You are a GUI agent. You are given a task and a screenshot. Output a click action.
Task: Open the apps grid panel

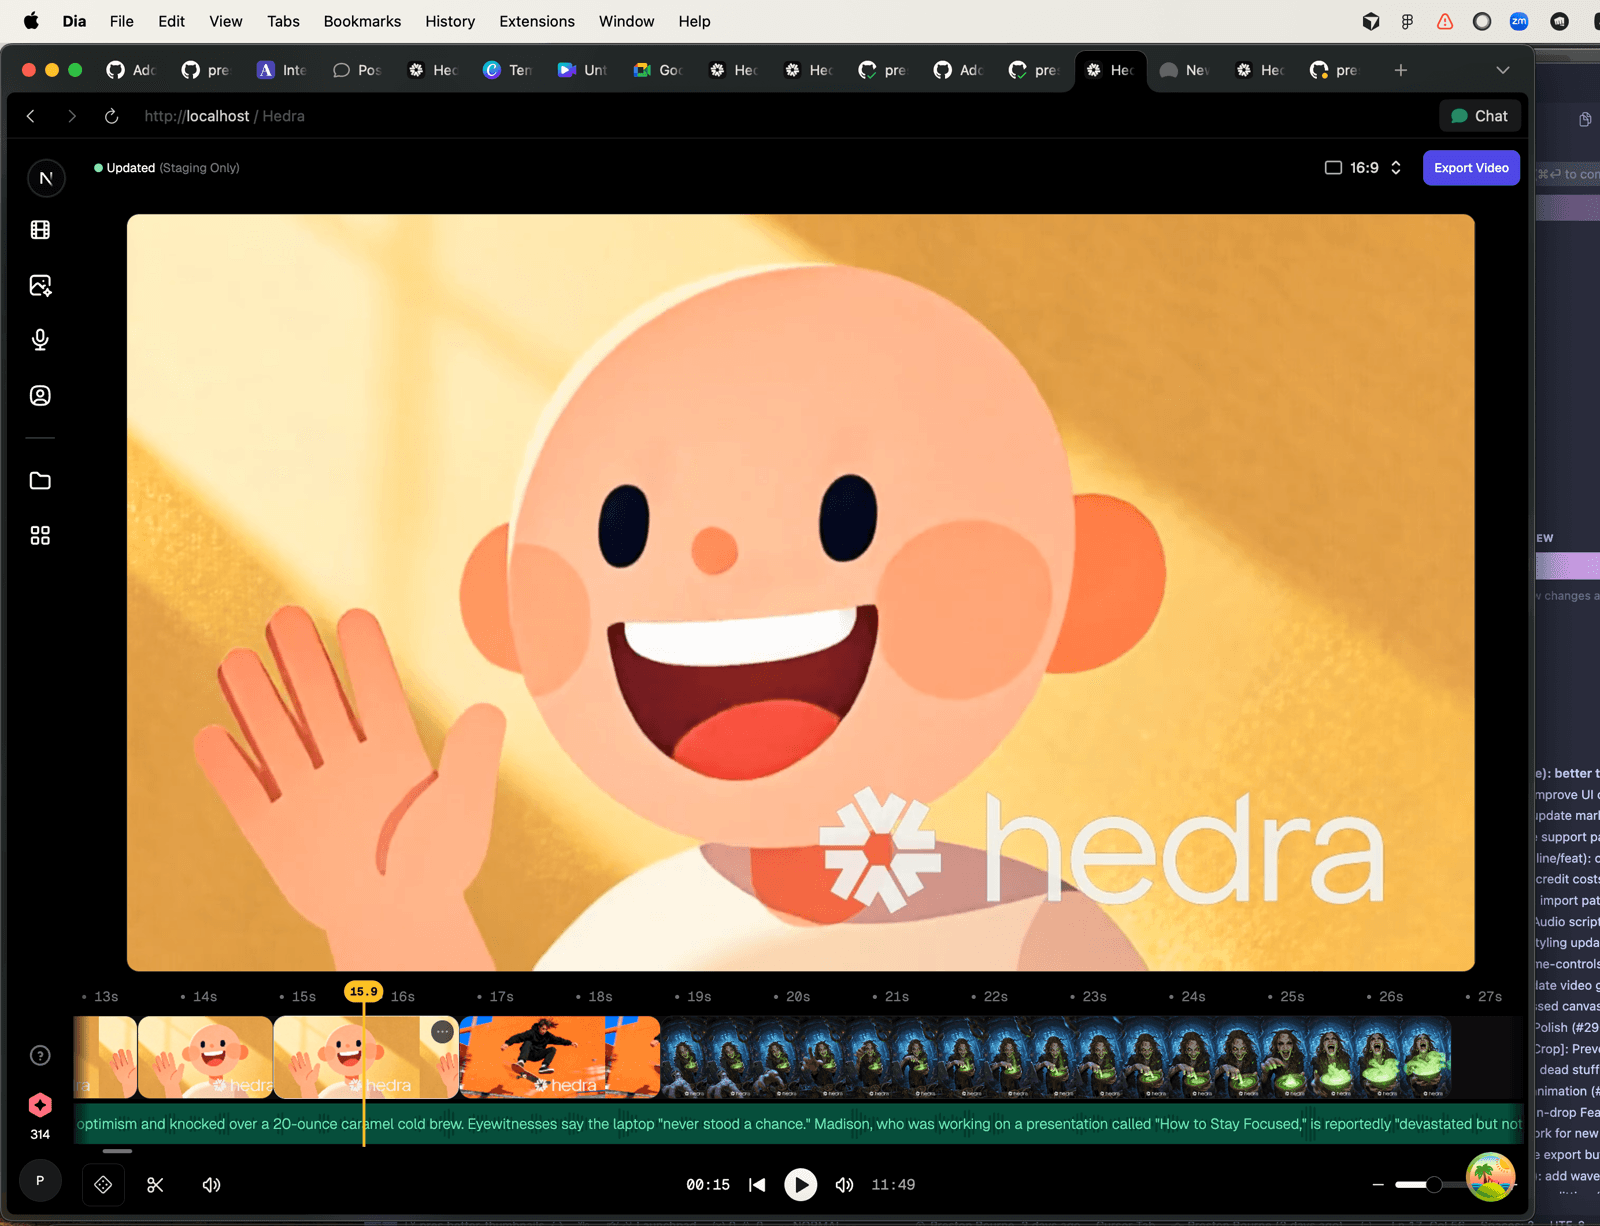[40, 536]
